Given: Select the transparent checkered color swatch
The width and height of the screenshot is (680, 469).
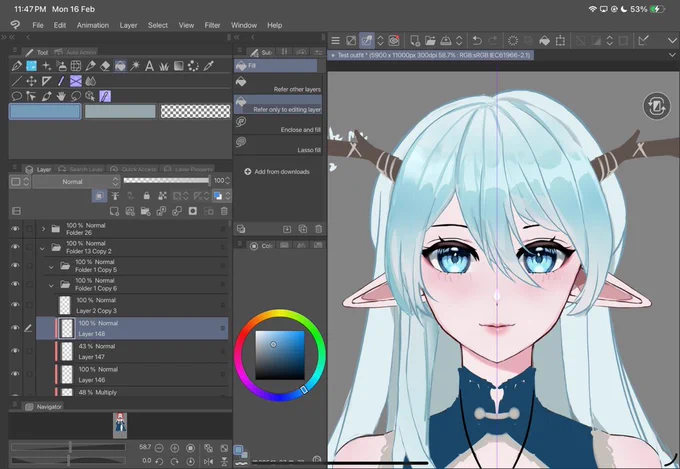Looking at the screenshot, I should click(x=195, y=112).
